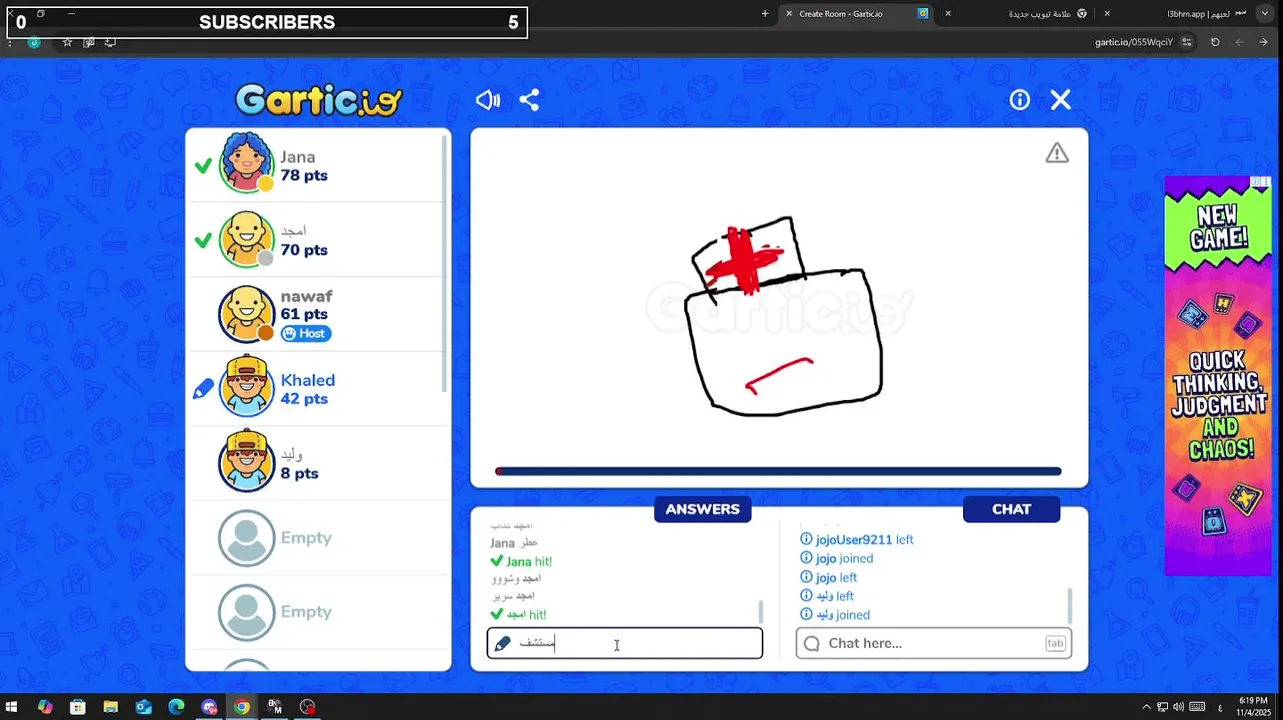Open OBS Studio from taskbar
The height and width of the screenshot is (720, 1283).
(307, 707)
